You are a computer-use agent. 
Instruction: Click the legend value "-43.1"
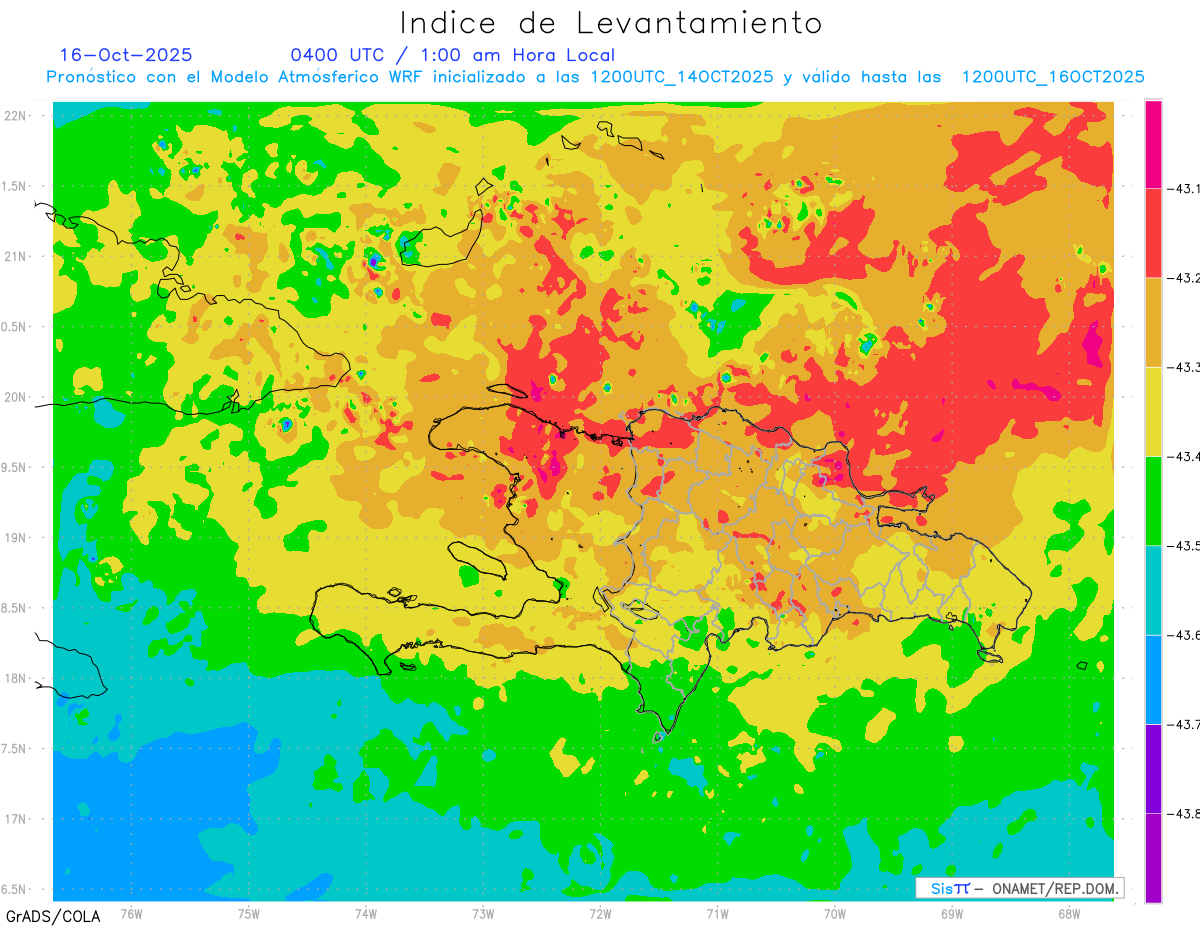[x=1184, y=188]
